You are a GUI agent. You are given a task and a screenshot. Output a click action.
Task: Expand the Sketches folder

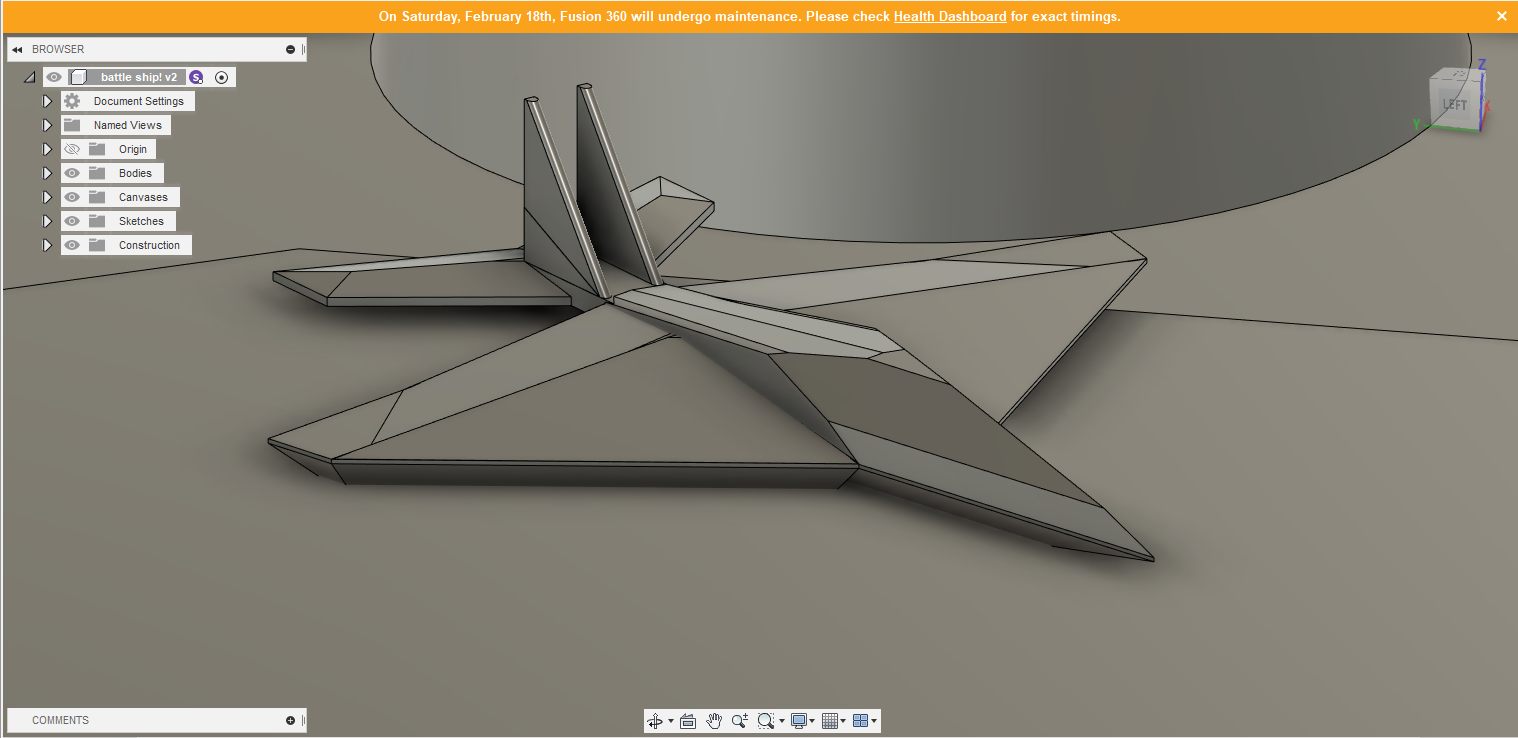coord(47,221)
